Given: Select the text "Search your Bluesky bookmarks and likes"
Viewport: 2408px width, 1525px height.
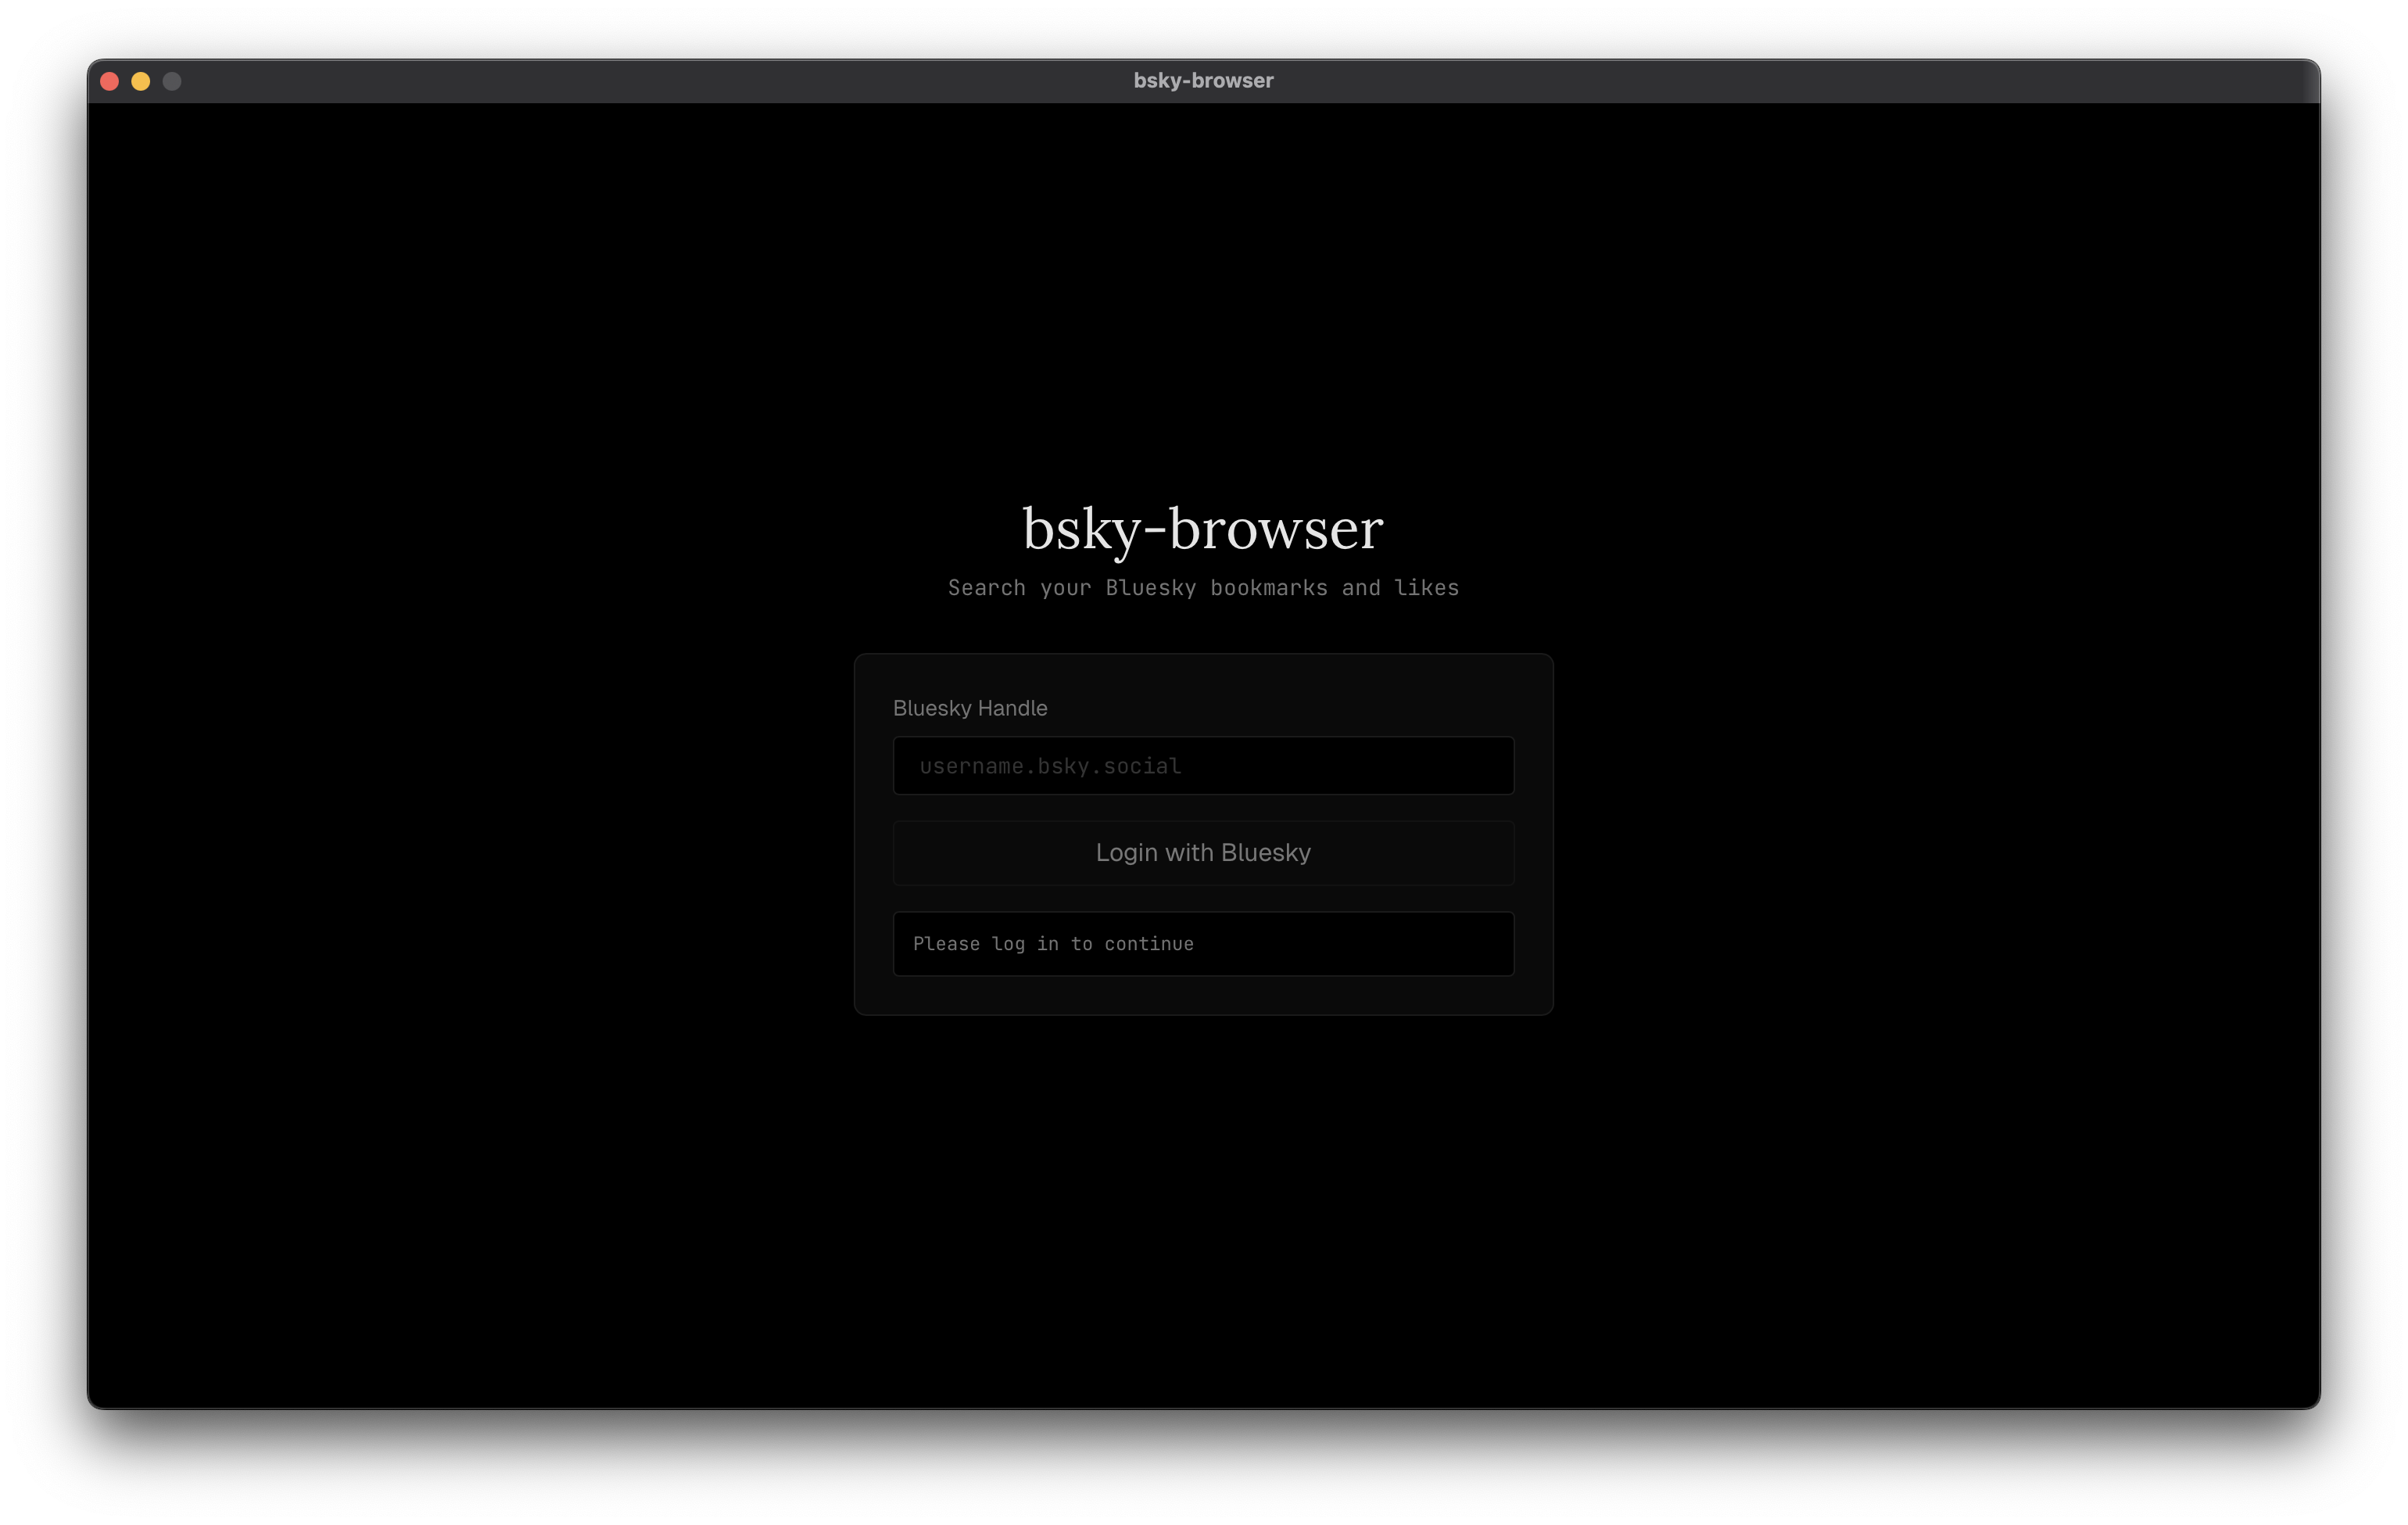Looking at the screenshot, I should pyautogui.click(x=1203, y=588).
